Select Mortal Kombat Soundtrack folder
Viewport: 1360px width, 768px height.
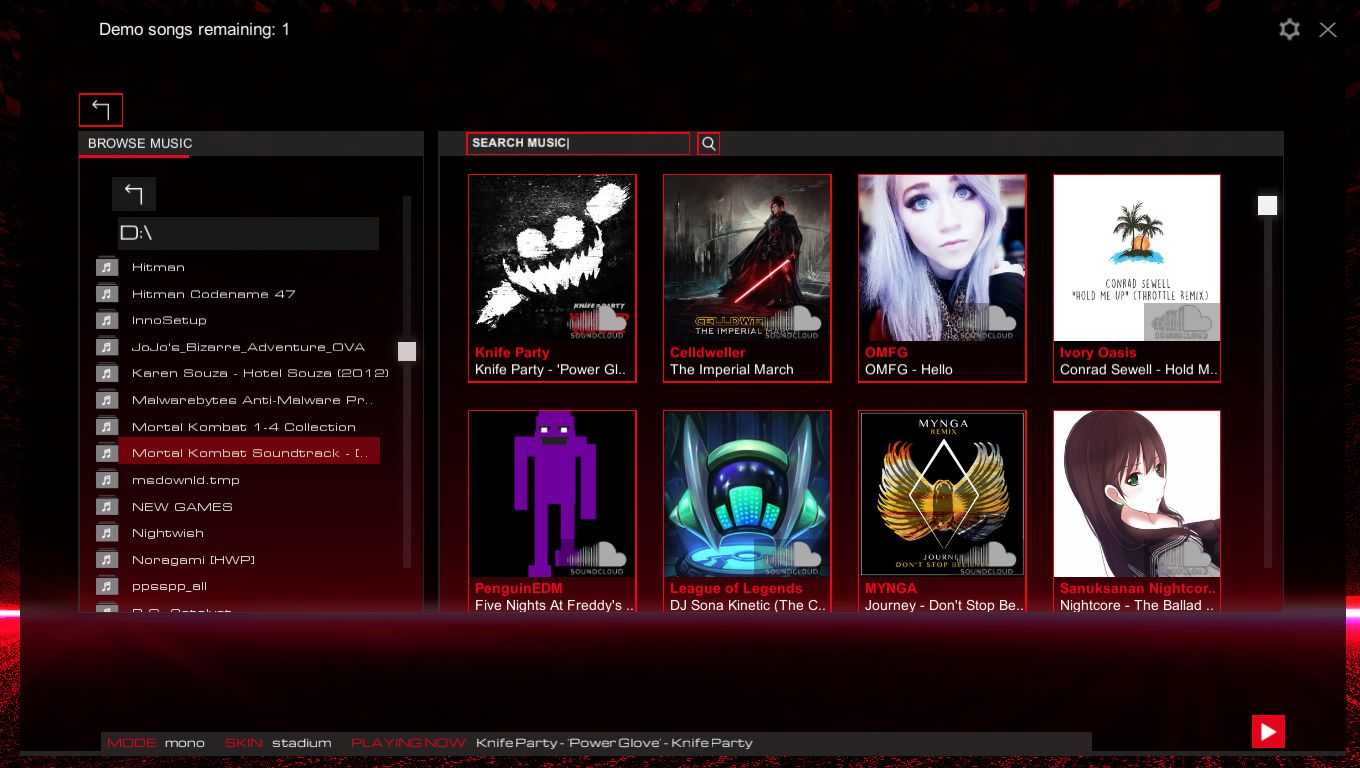click(249, 453)
